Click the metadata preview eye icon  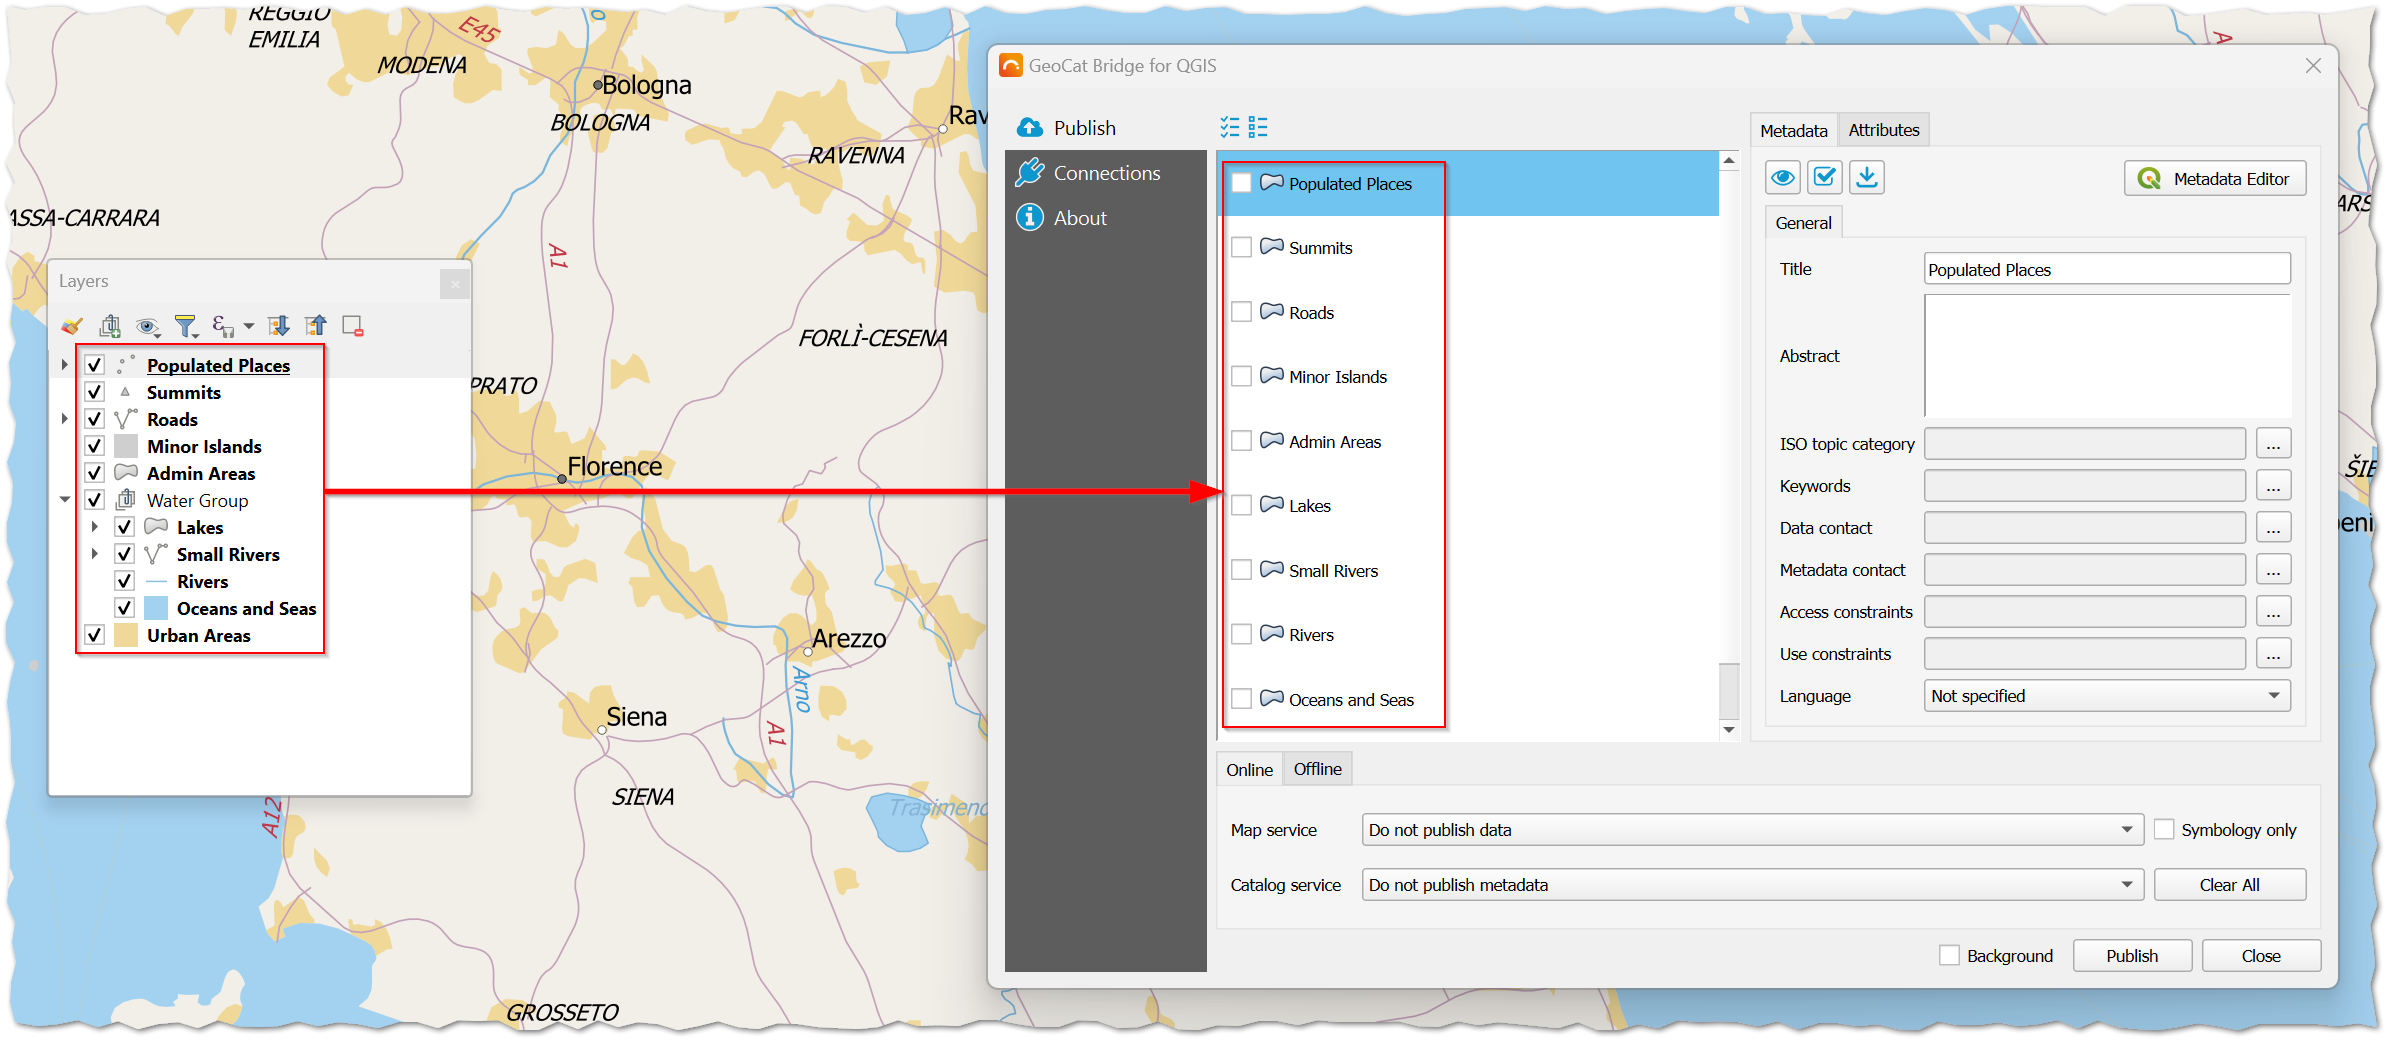tap(1783, 177)
